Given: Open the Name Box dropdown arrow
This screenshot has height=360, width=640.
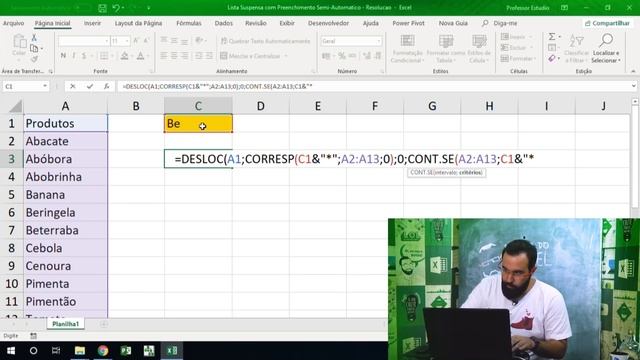Looking at the screenshot, I should (45, 86).
